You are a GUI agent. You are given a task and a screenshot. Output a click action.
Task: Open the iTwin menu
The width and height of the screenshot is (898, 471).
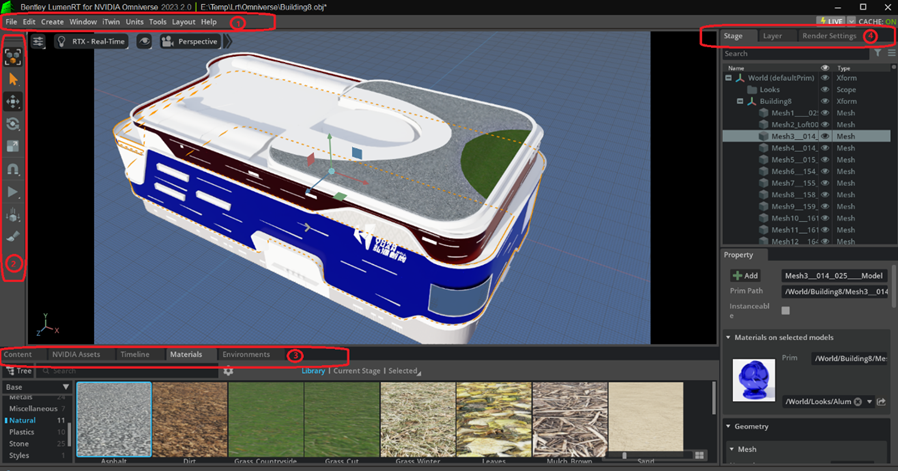pos(111,22)
